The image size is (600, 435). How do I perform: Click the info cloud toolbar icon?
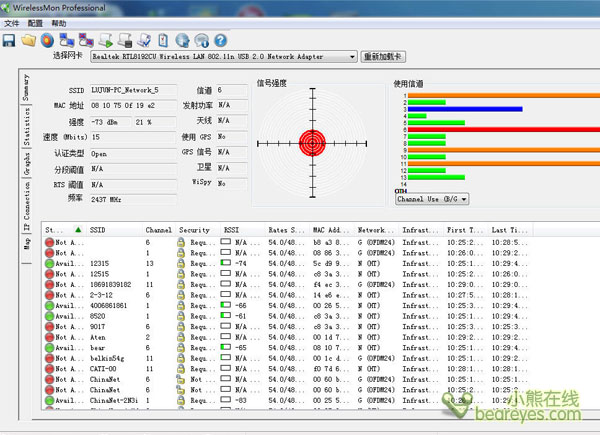pyautogui.click(x=202, y=40)
